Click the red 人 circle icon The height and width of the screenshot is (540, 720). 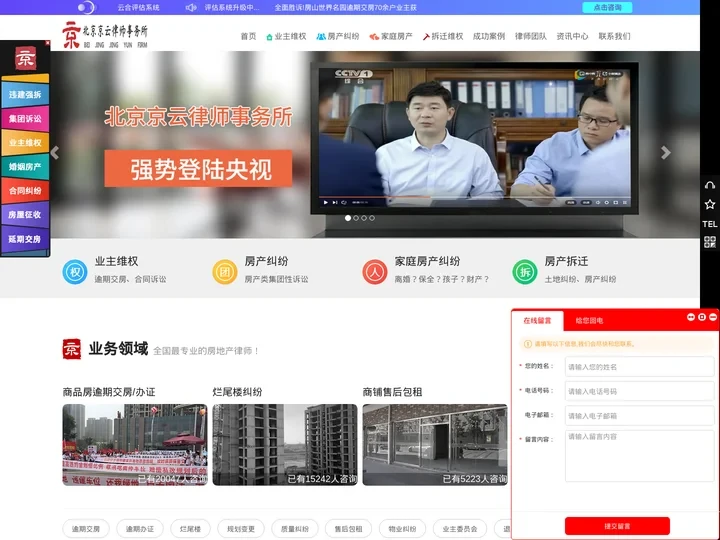point(375,272)
